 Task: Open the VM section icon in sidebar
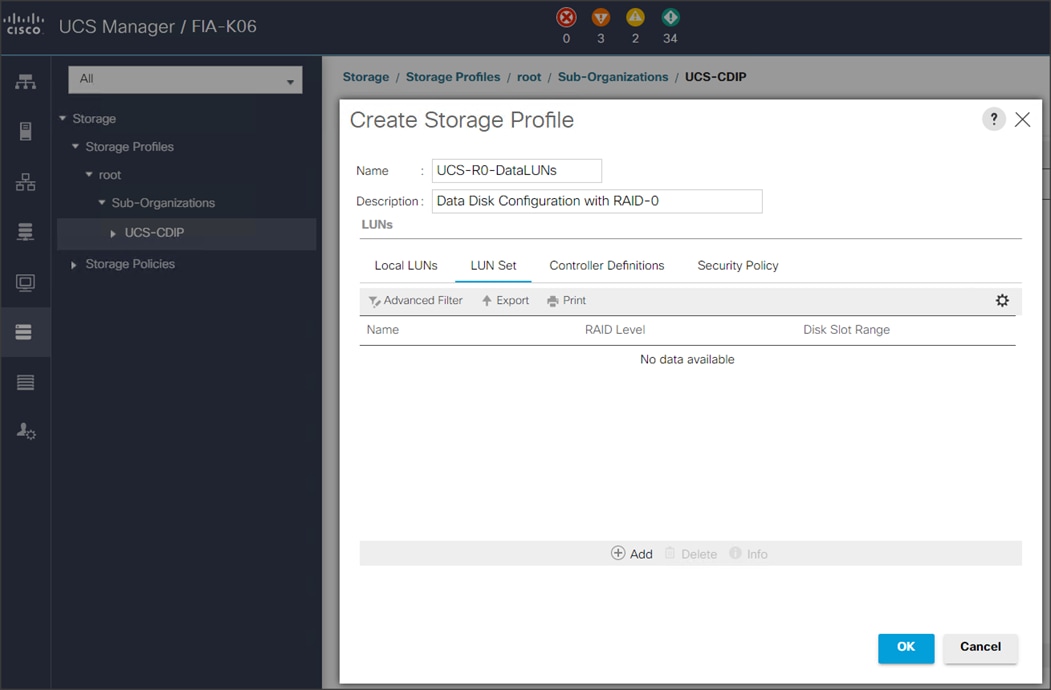(x=25, y=281)
